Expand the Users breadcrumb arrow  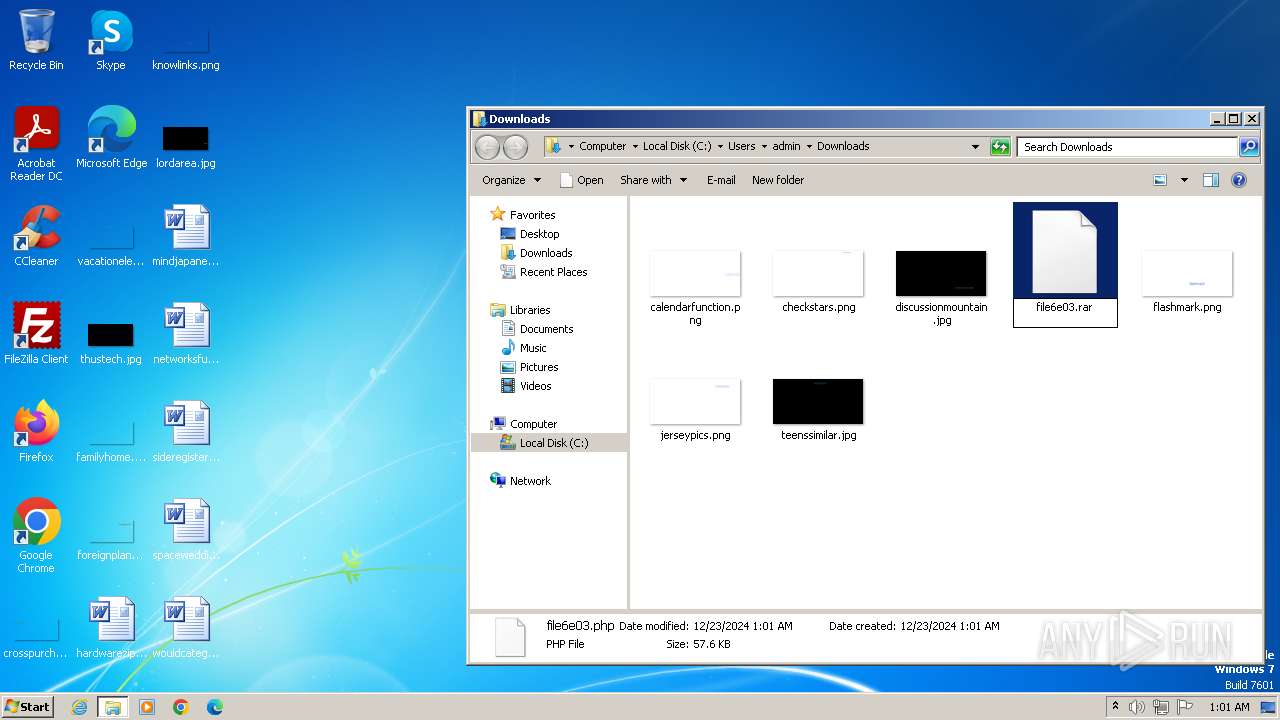[x=765, y=146]
